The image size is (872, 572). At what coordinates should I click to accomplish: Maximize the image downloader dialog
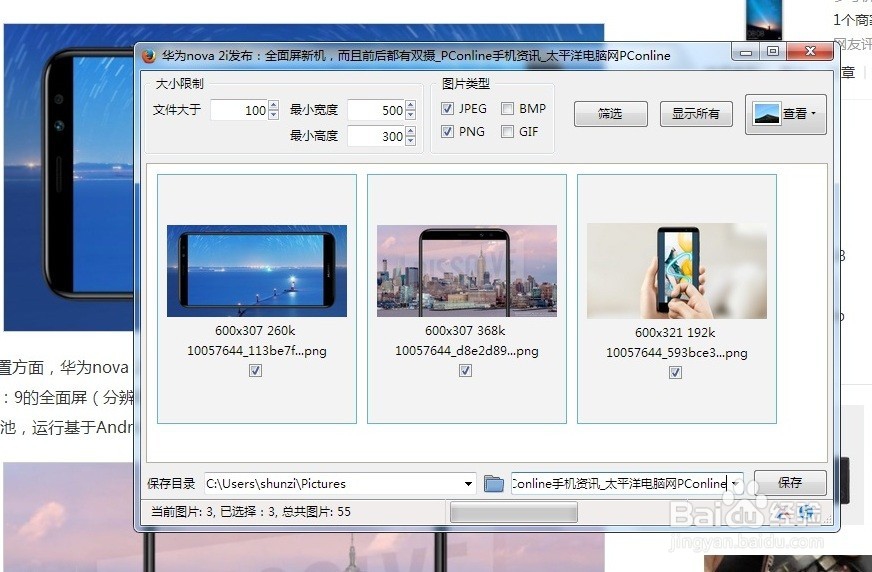click(x=772, y=52)
